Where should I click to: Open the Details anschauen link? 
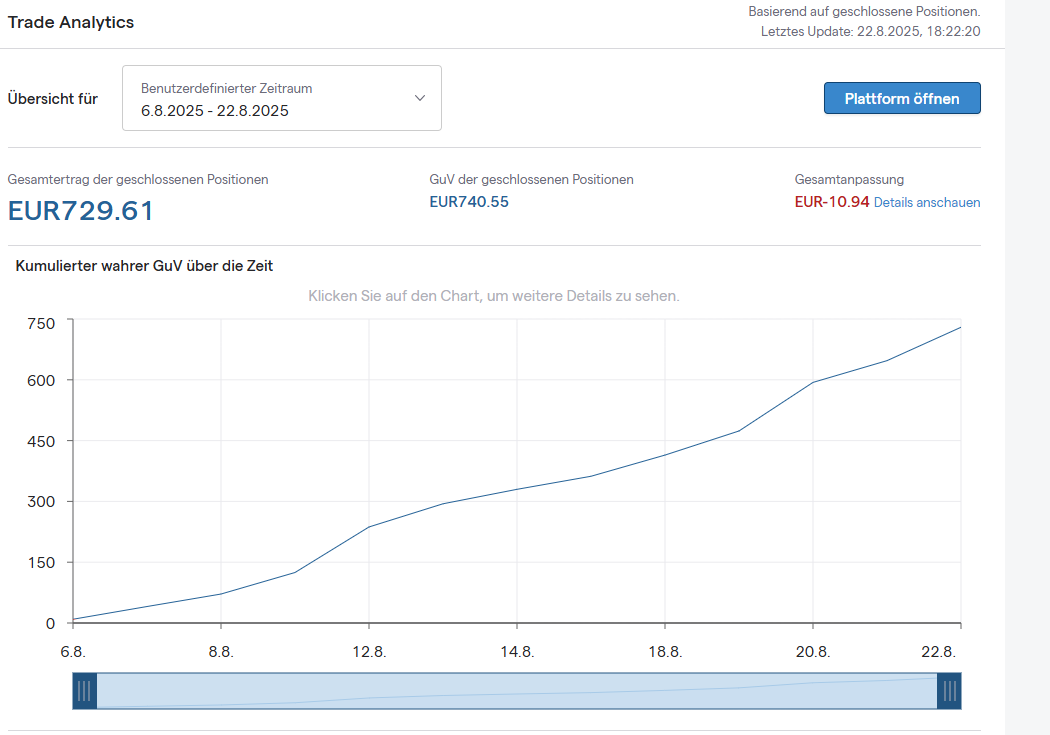click(927, 202)
